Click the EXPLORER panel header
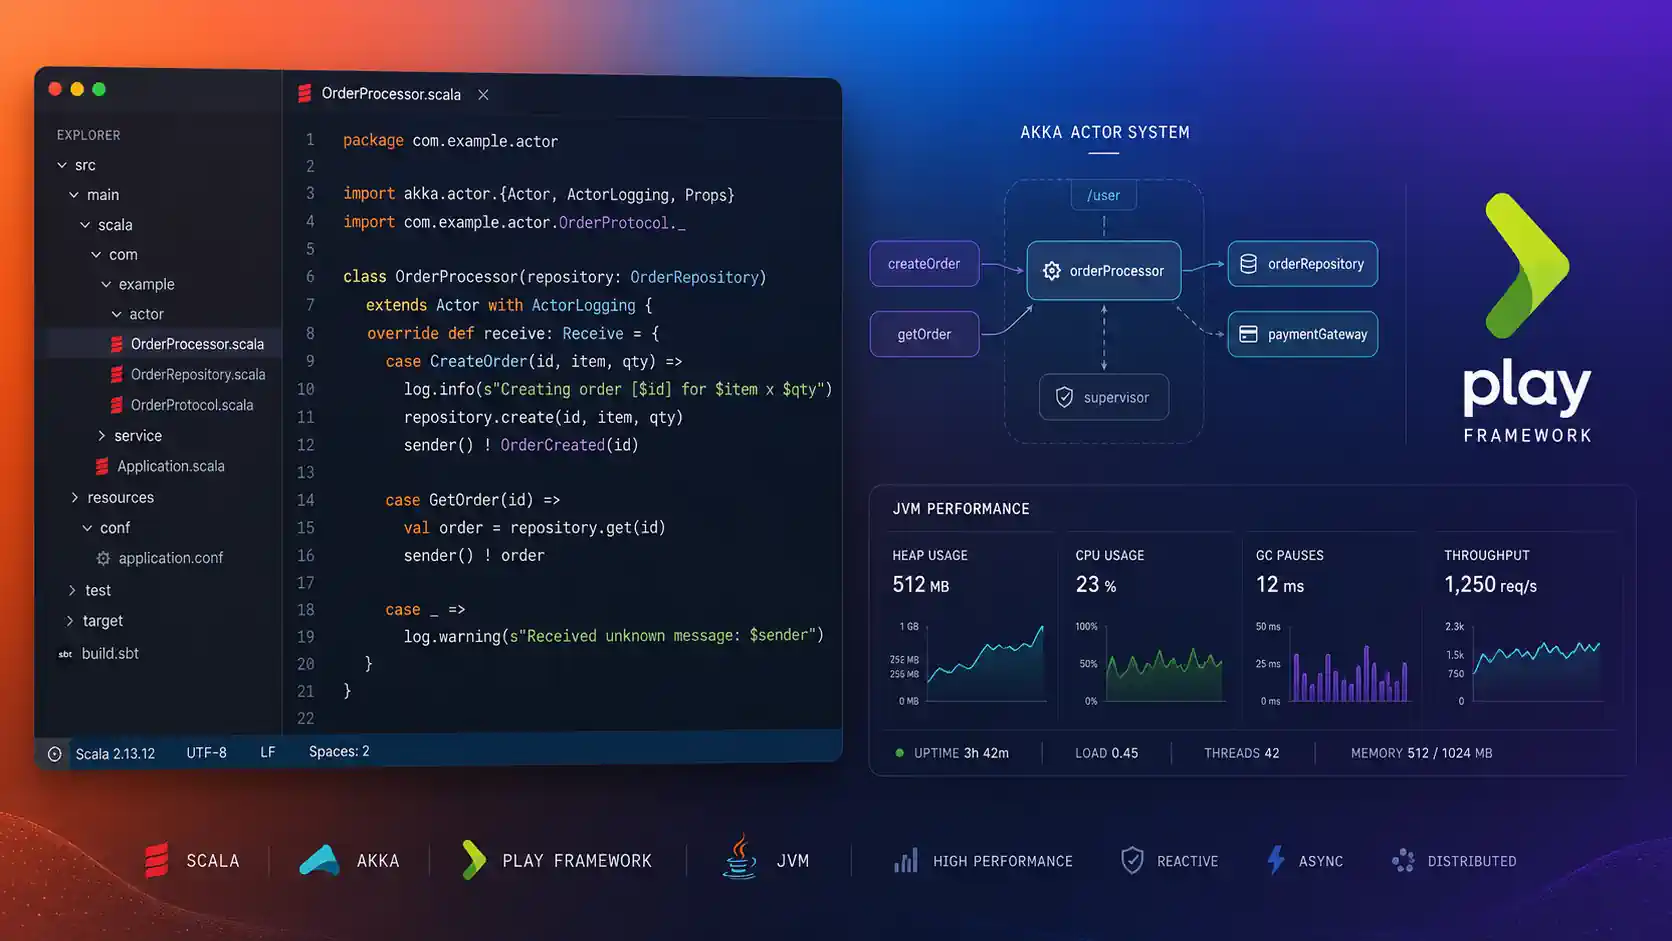This screenshot has height=941, width=1672. click(x=88, y=135)
